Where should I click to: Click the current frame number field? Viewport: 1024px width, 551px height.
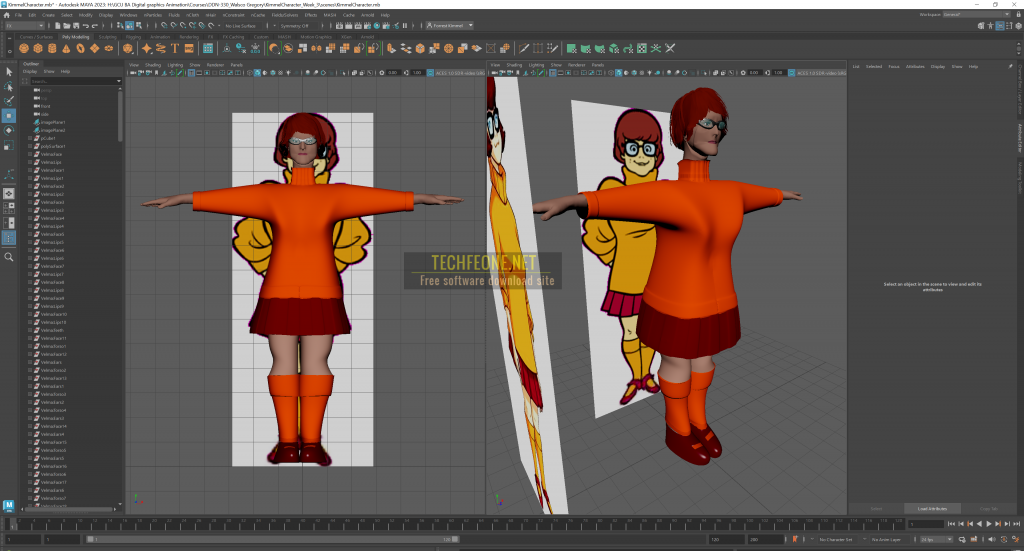click(x=924, y=524)
